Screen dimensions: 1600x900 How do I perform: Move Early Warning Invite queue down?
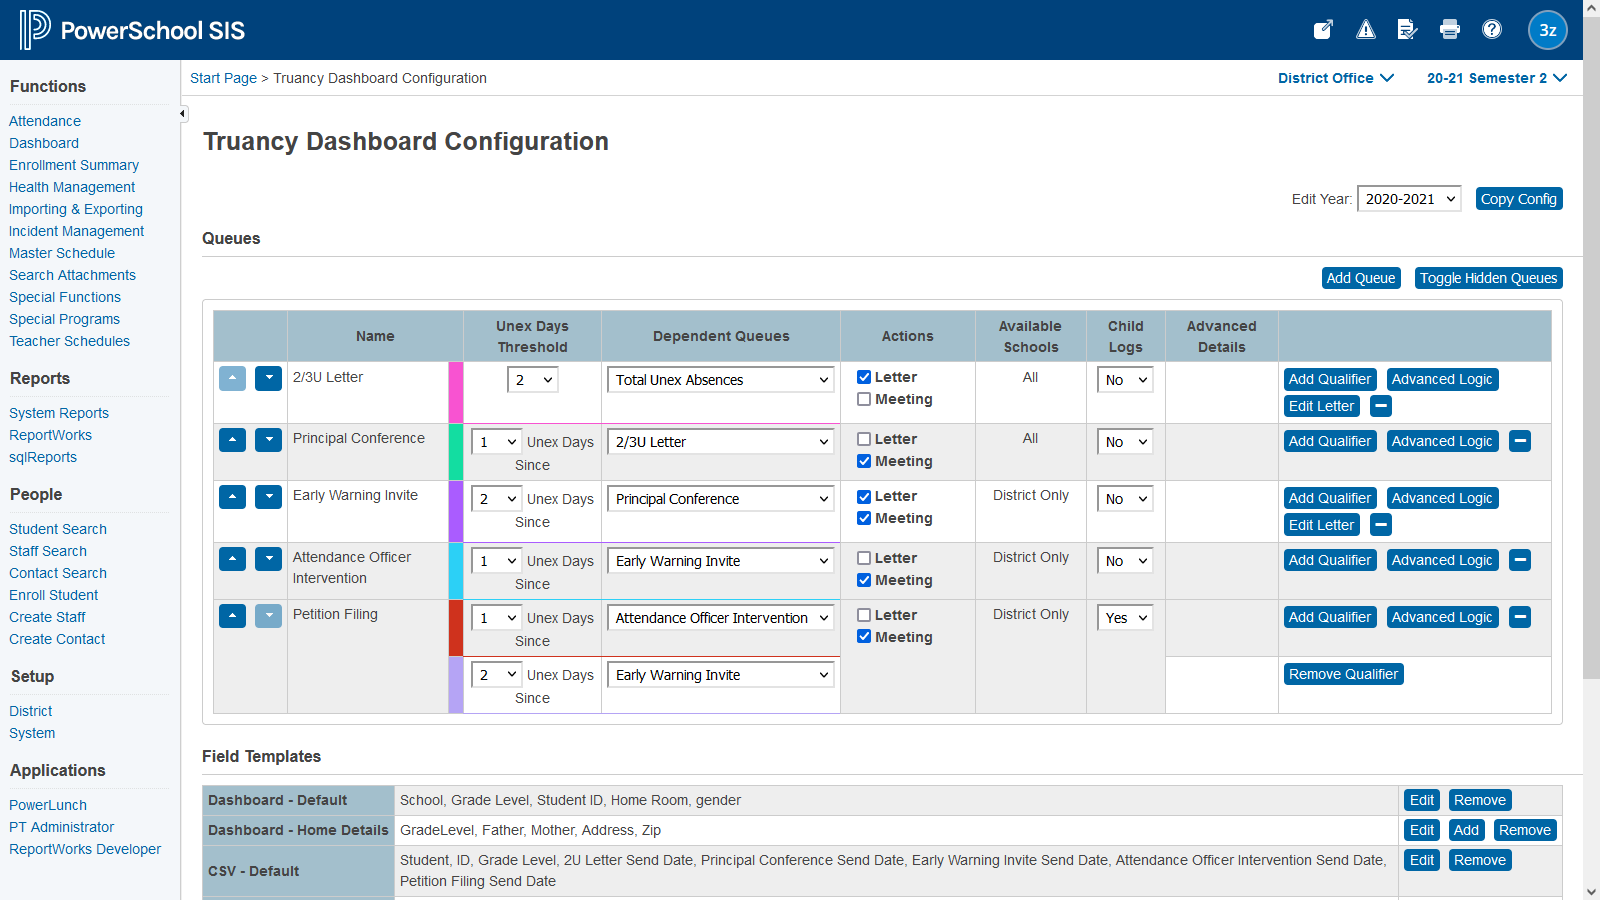click(x=268, y=497)
